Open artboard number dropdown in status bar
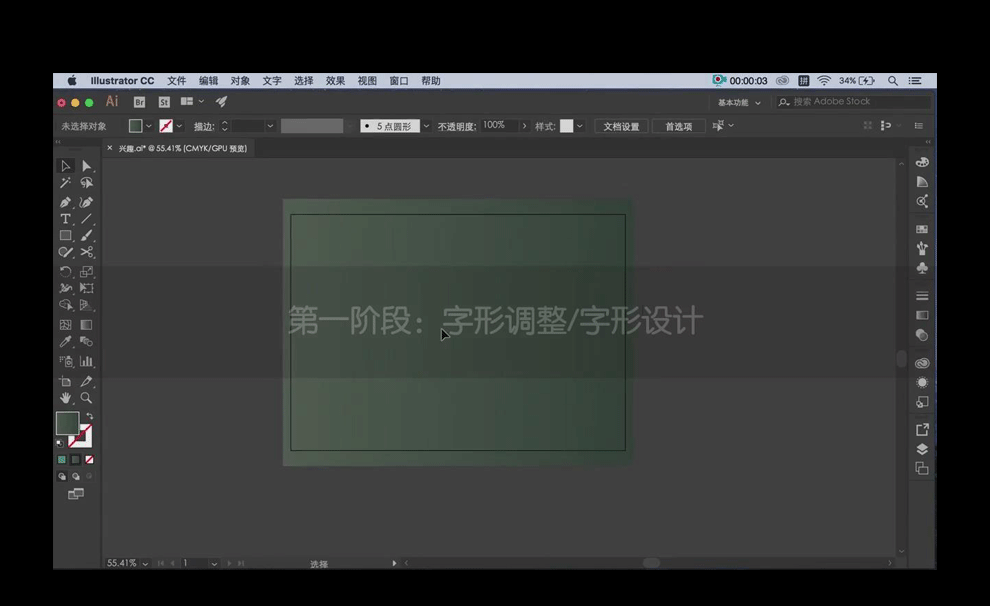 [x=215, y=564]
